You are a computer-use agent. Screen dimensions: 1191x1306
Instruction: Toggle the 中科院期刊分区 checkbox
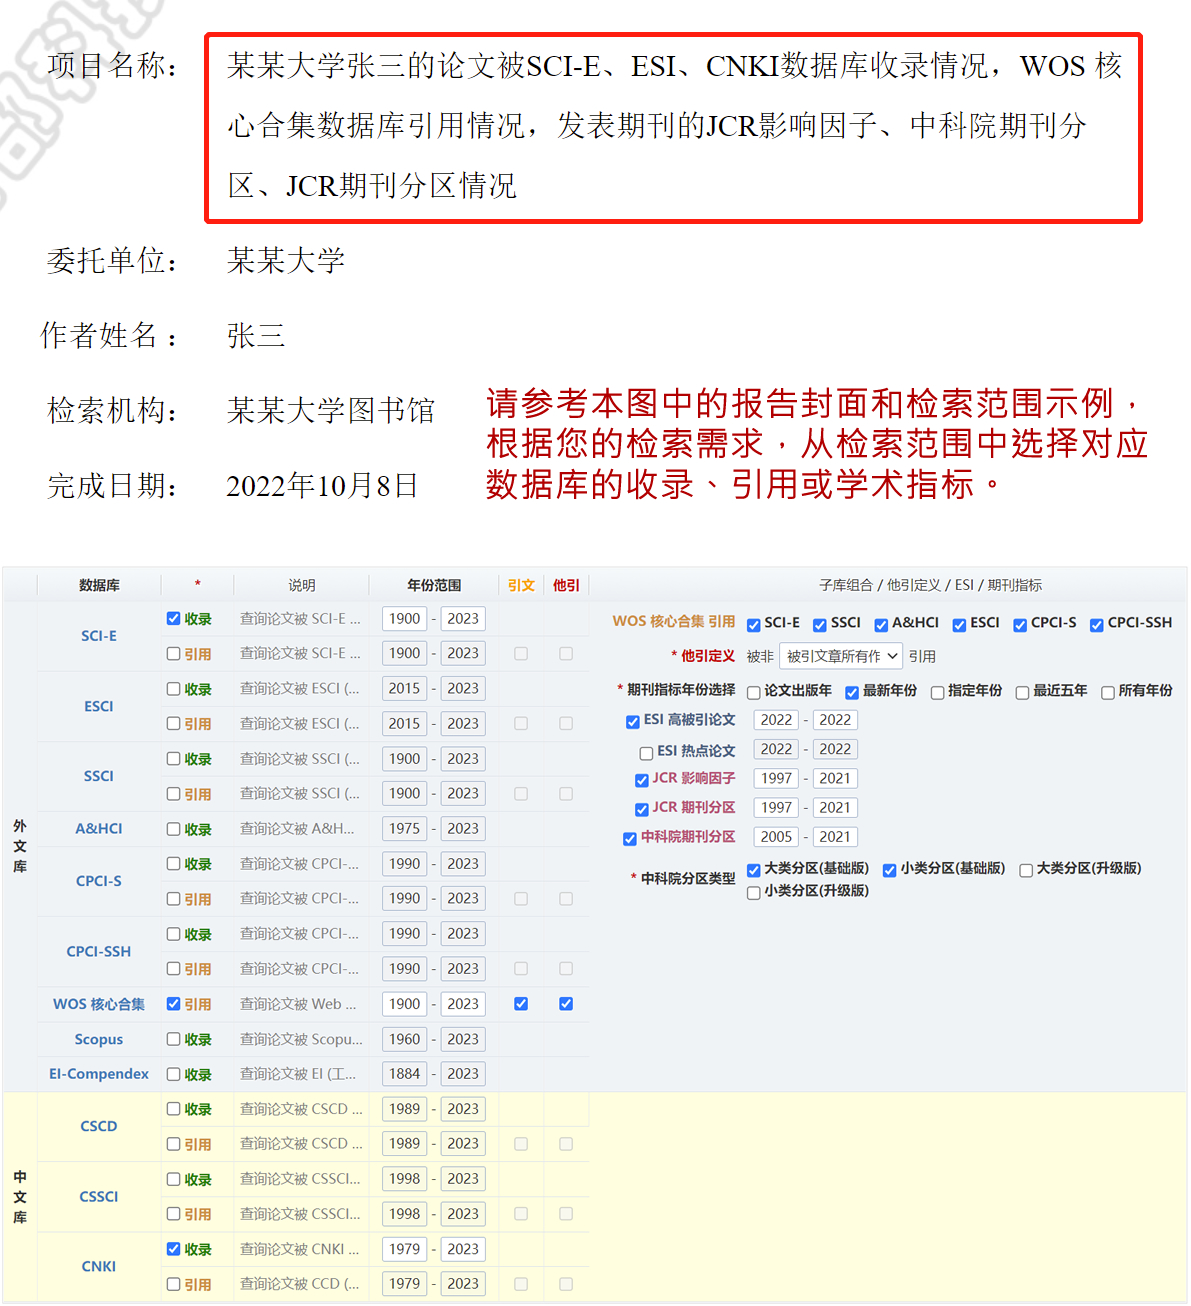point(630,839)
